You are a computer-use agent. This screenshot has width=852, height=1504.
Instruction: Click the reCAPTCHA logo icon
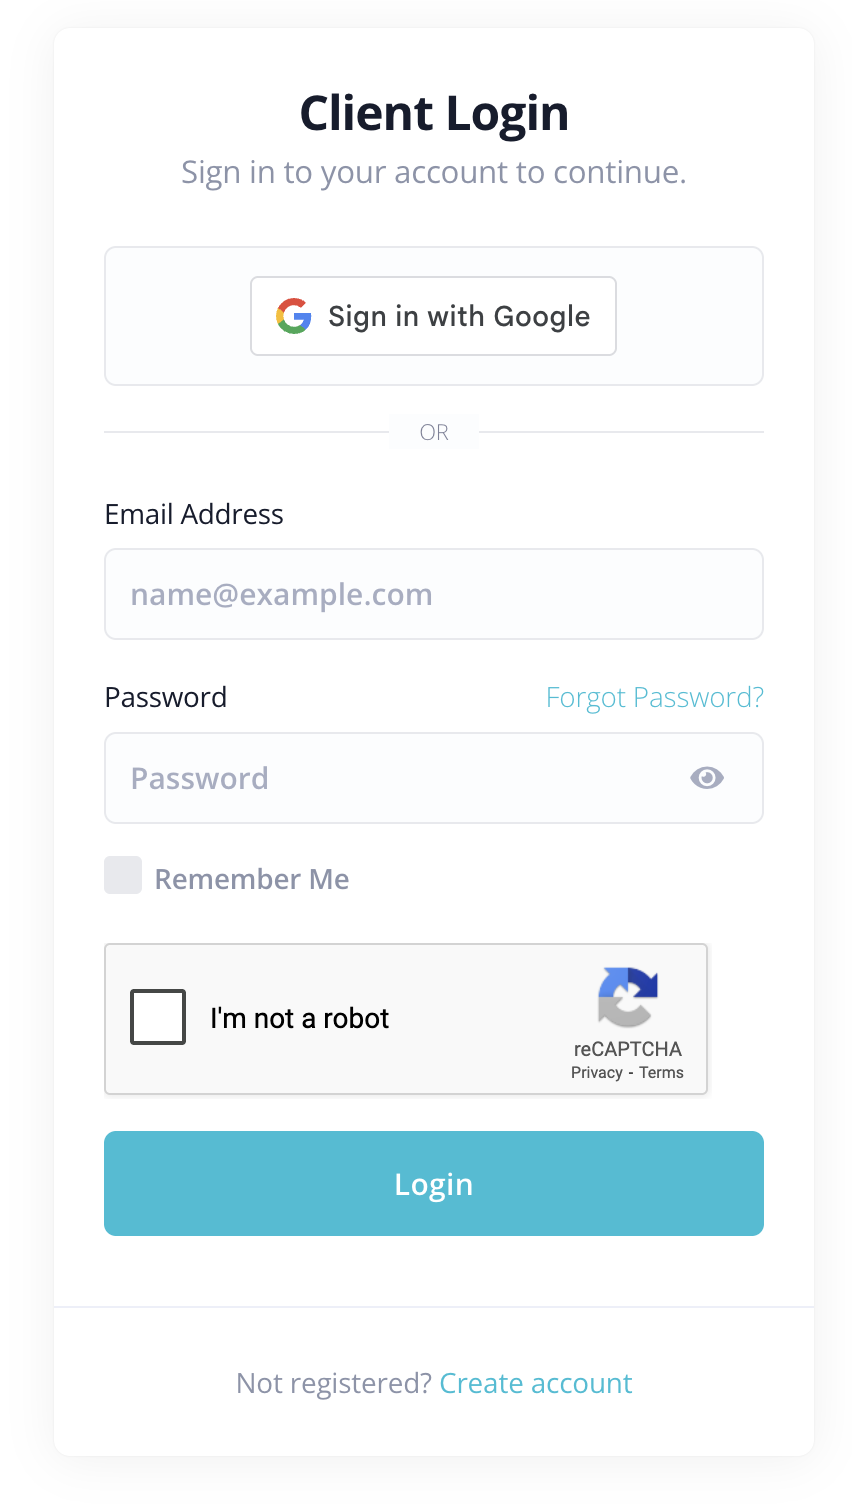coord(628,997)
